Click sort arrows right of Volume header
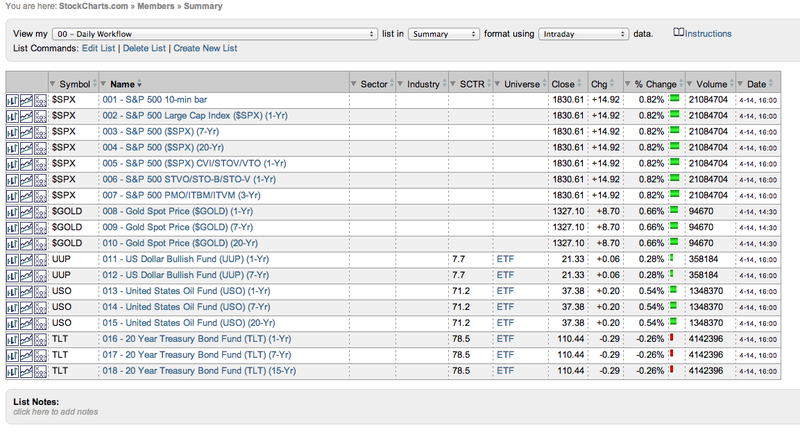This screenshot has height=432, width=800. coord(732,84)
